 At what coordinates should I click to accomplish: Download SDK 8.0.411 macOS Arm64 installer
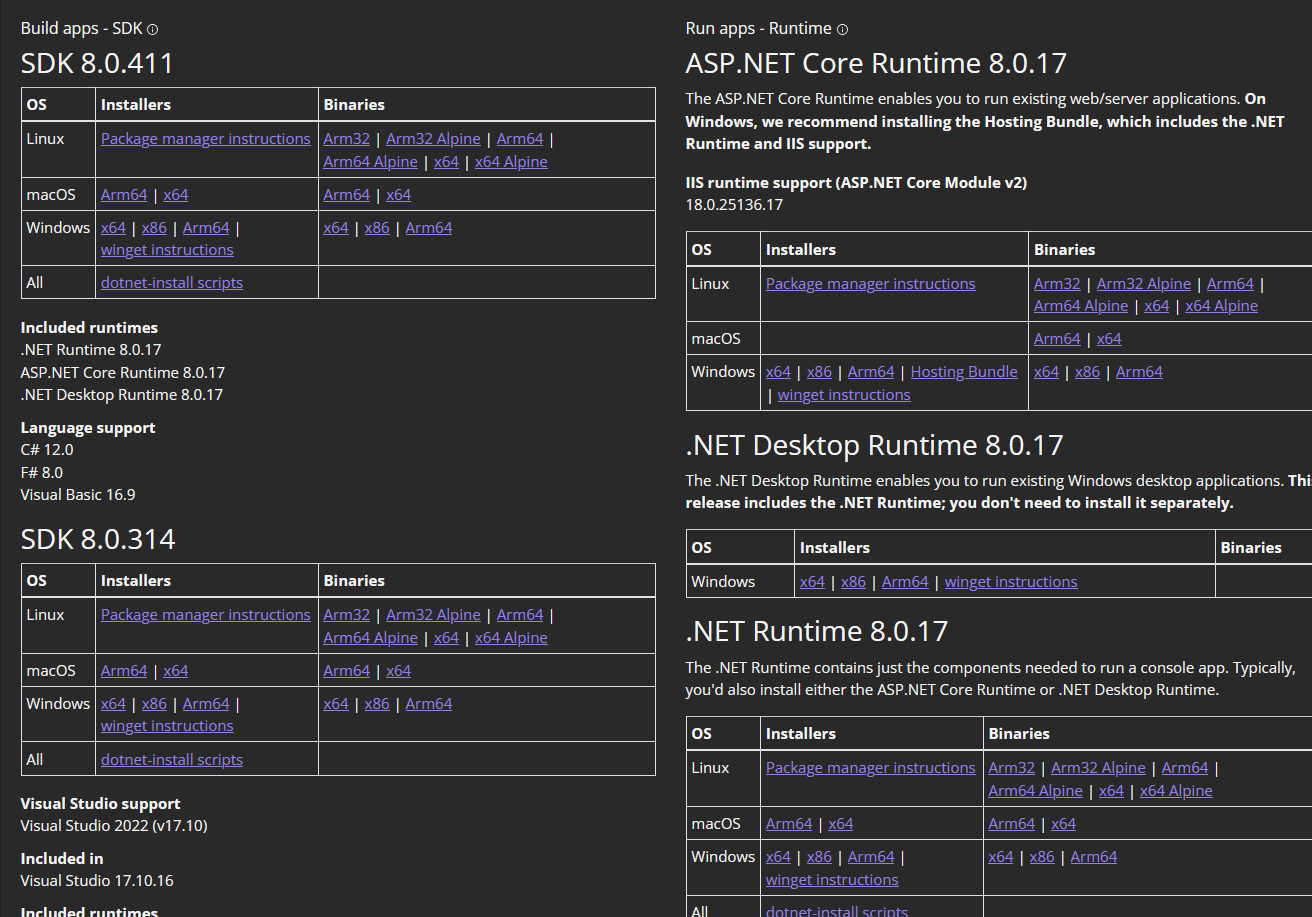tap(124, 195)
